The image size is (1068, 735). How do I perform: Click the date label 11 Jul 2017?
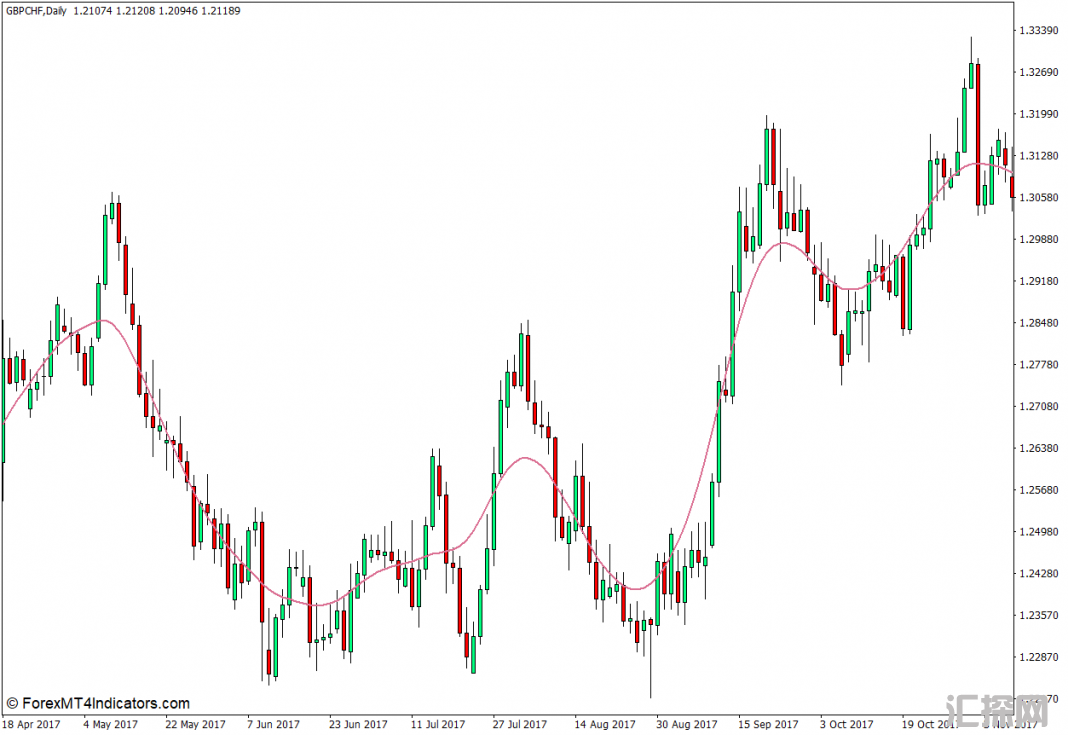(438, 724)
